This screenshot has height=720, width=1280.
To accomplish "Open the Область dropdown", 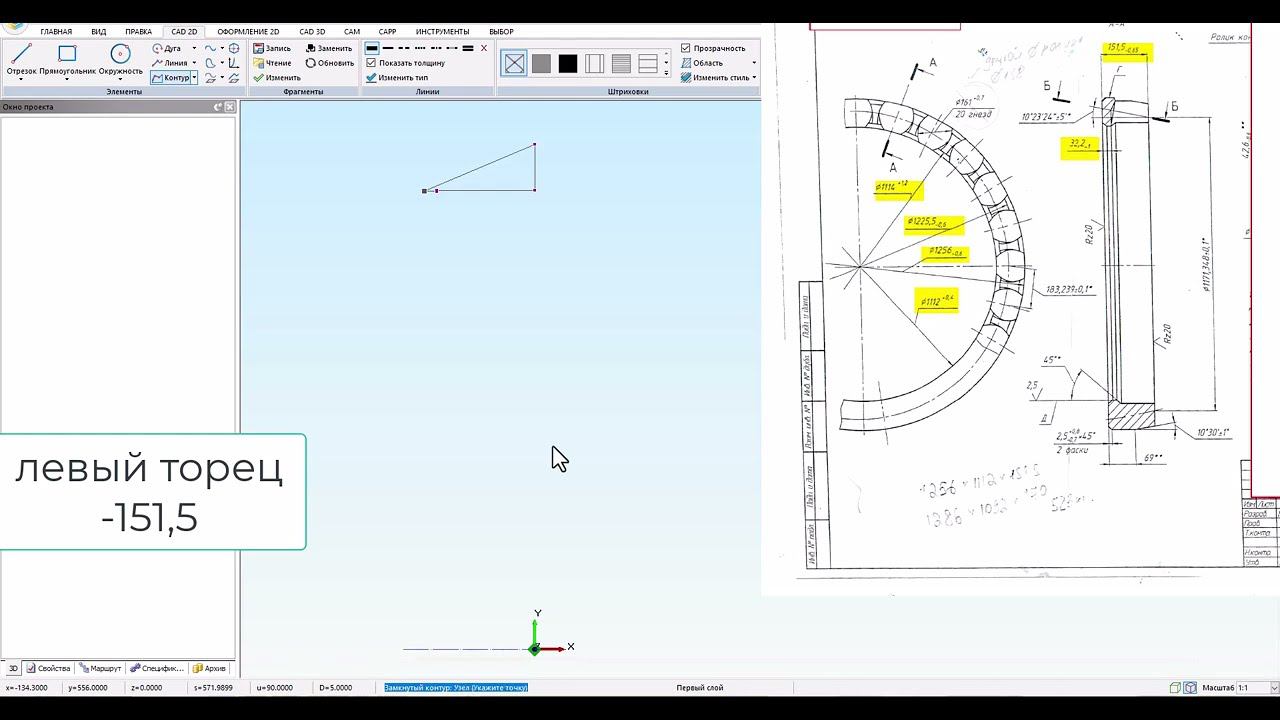I will pyautogui.click(x=718, y=63).
